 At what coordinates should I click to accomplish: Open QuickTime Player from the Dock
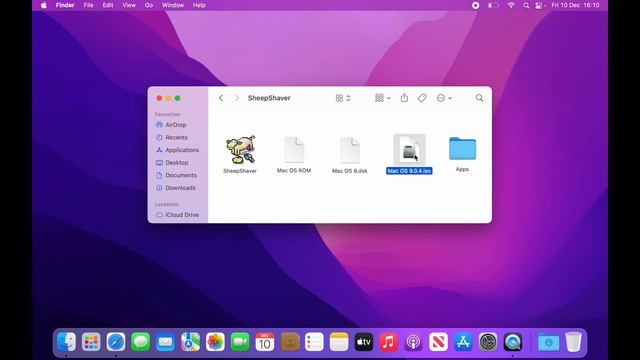513,342
